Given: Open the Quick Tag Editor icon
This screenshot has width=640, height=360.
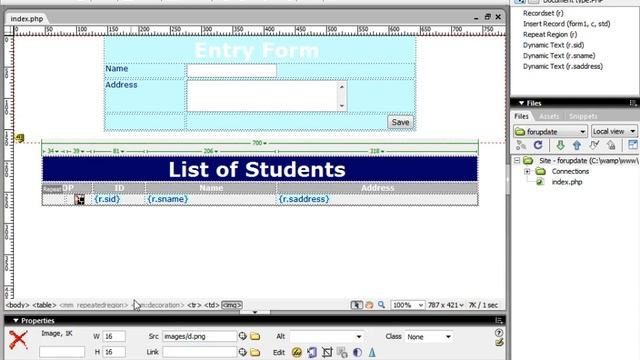Looking at the screenshot, I should 499,343.
